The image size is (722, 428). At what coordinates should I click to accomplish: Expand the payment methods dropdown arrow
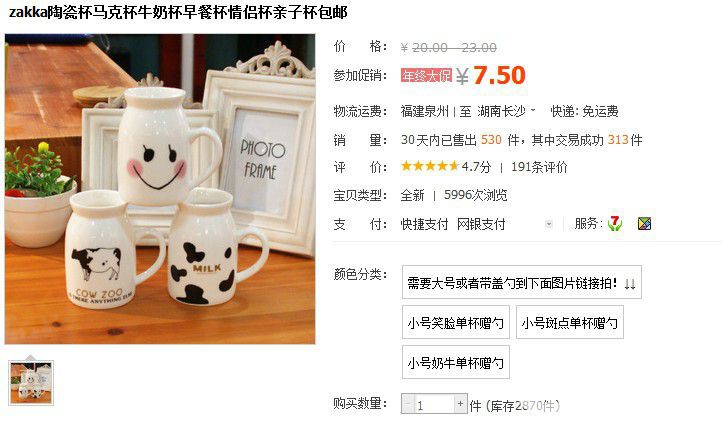point(548,224)
